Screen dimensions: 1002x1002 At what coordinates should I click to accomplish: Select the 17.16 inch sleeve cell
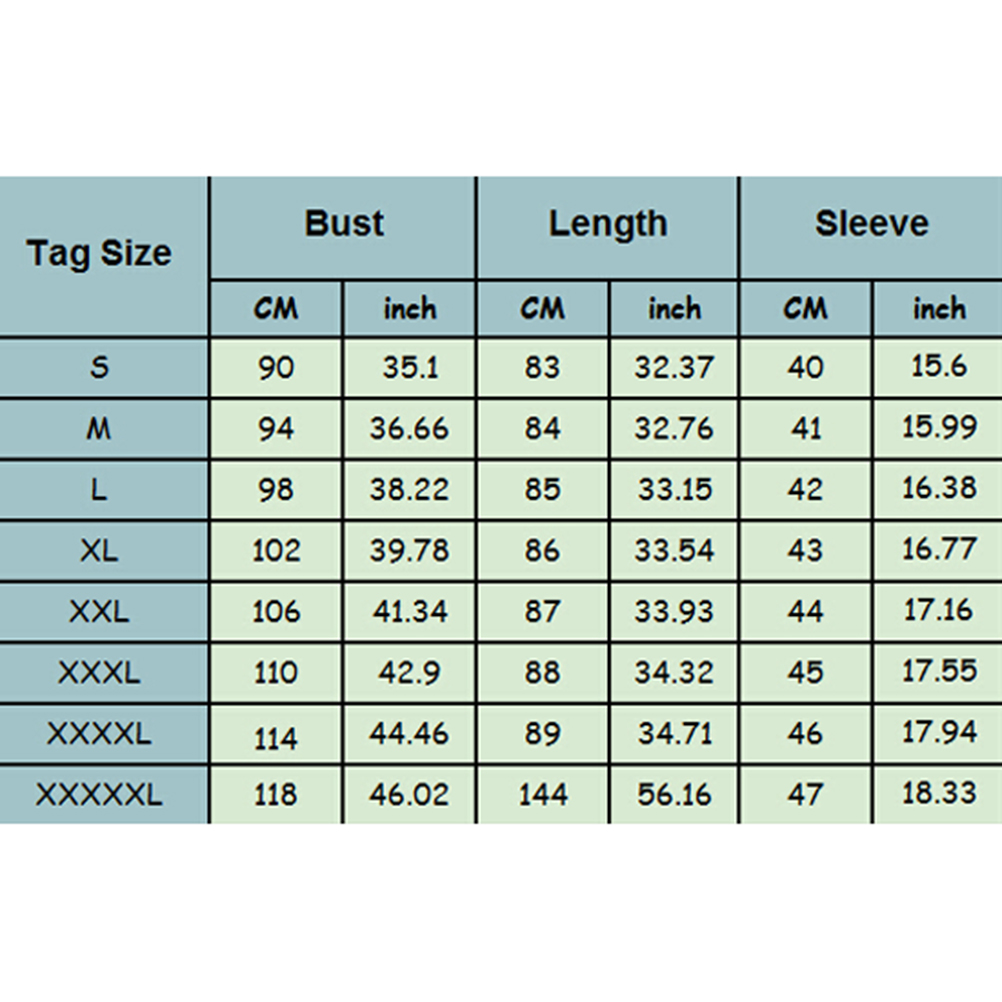pos(938,611)
